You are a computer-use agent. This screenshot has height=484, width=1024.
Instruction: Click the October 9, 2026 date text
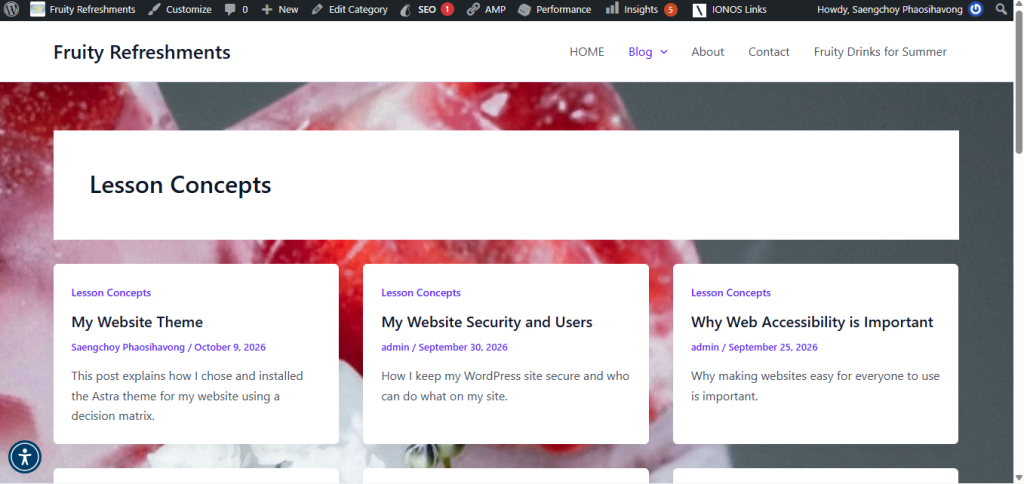230,347
